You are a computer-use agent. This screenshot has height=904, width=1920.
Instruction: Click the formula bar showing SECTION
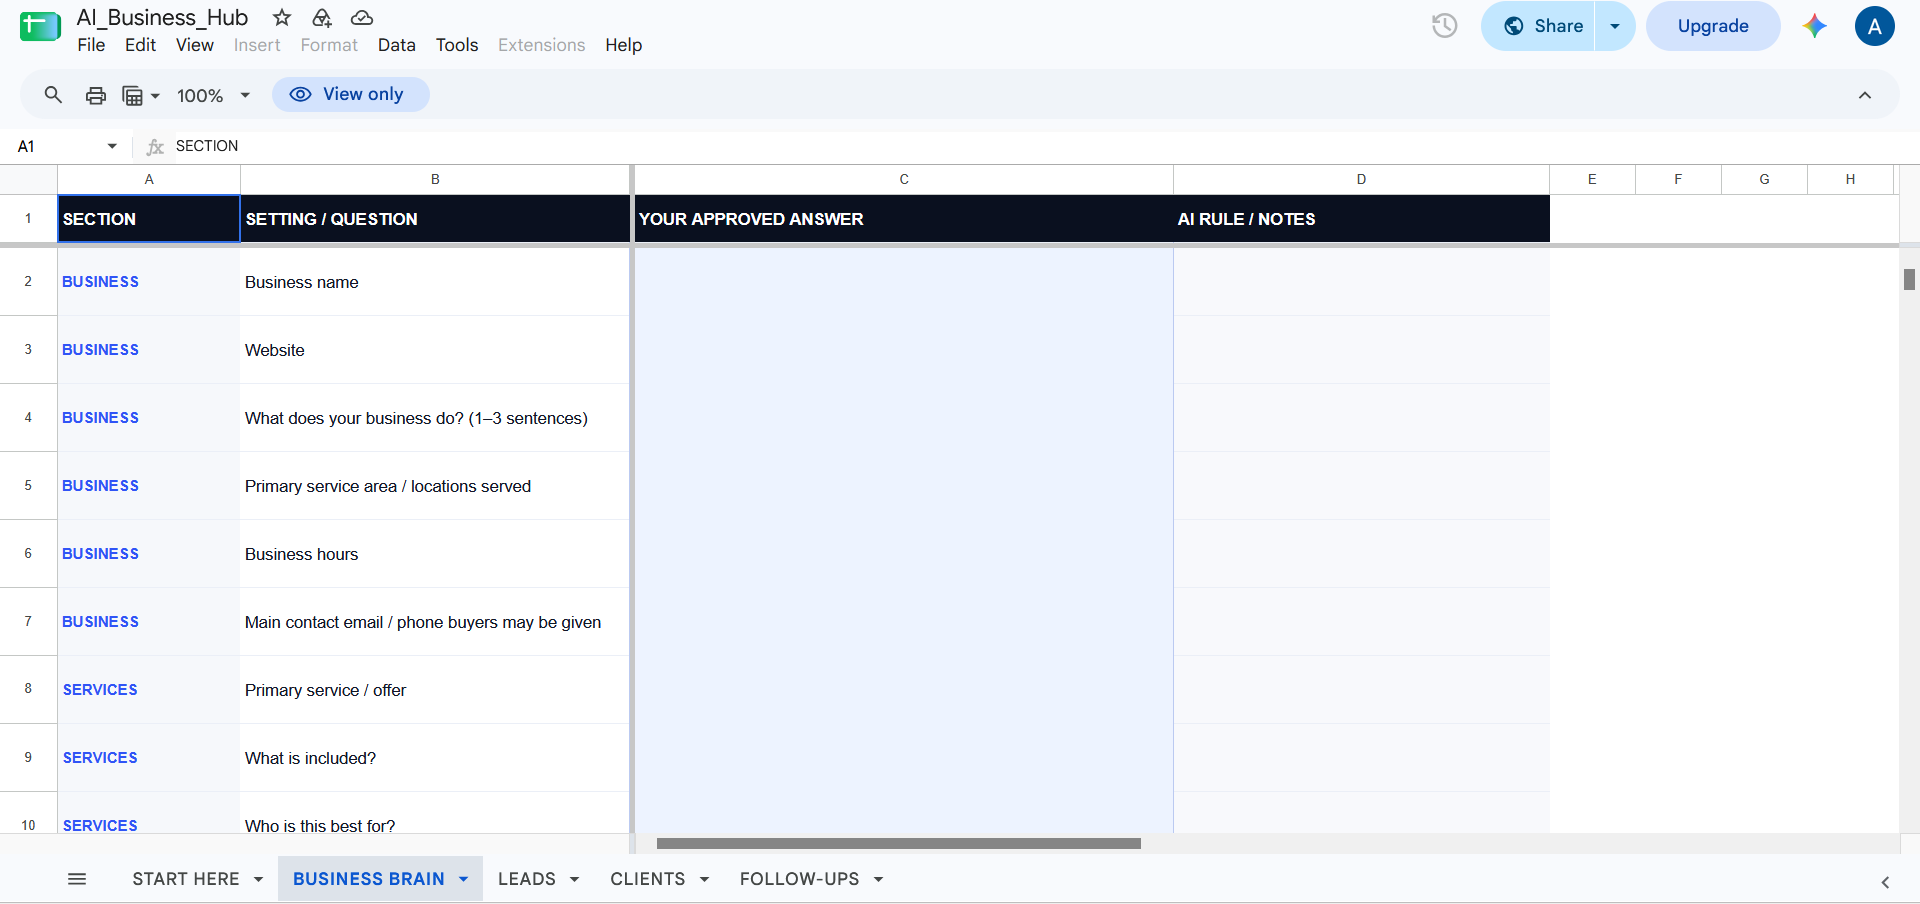coord(1040,146)
